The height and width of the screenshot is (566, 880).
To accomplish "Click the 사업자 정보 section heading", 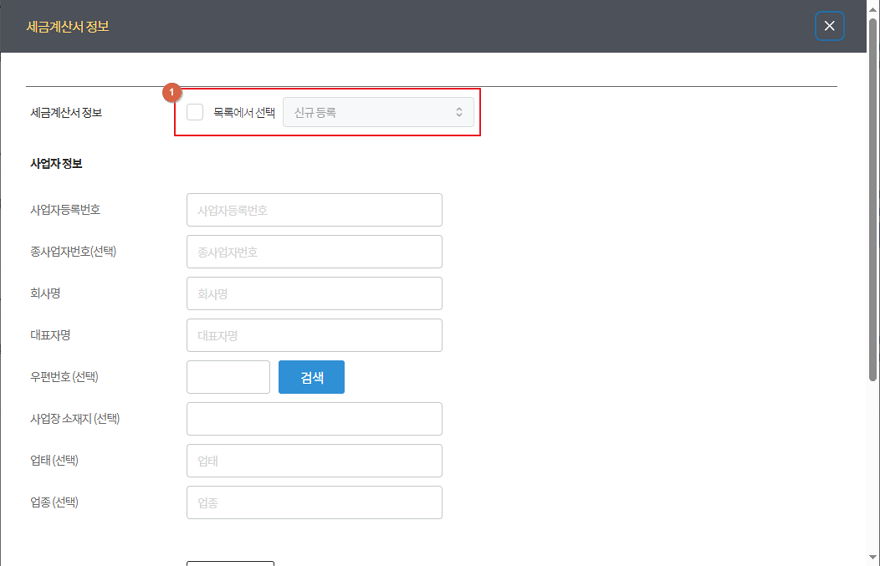I will click(56, 164).
